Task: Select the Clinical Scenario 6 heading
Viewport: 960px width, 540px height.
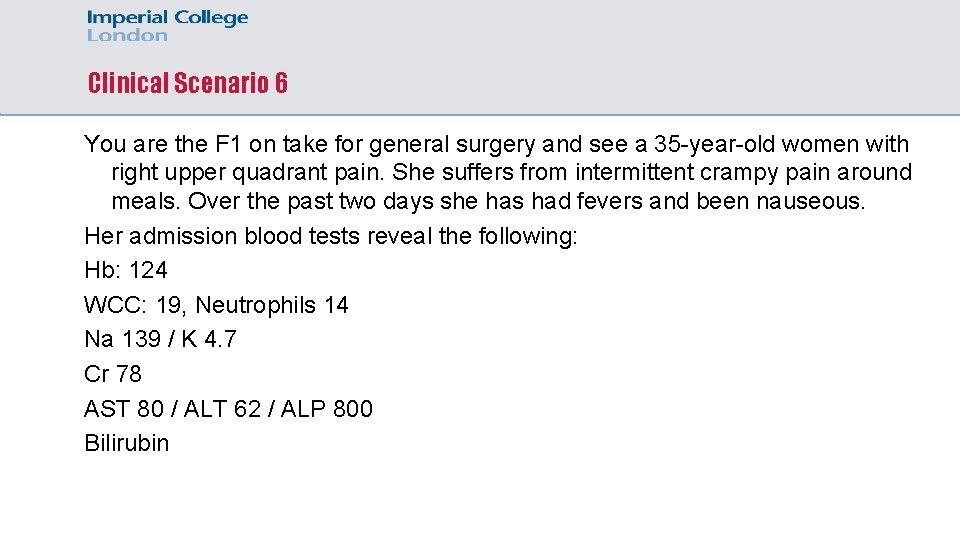Action: pos(187,83)
